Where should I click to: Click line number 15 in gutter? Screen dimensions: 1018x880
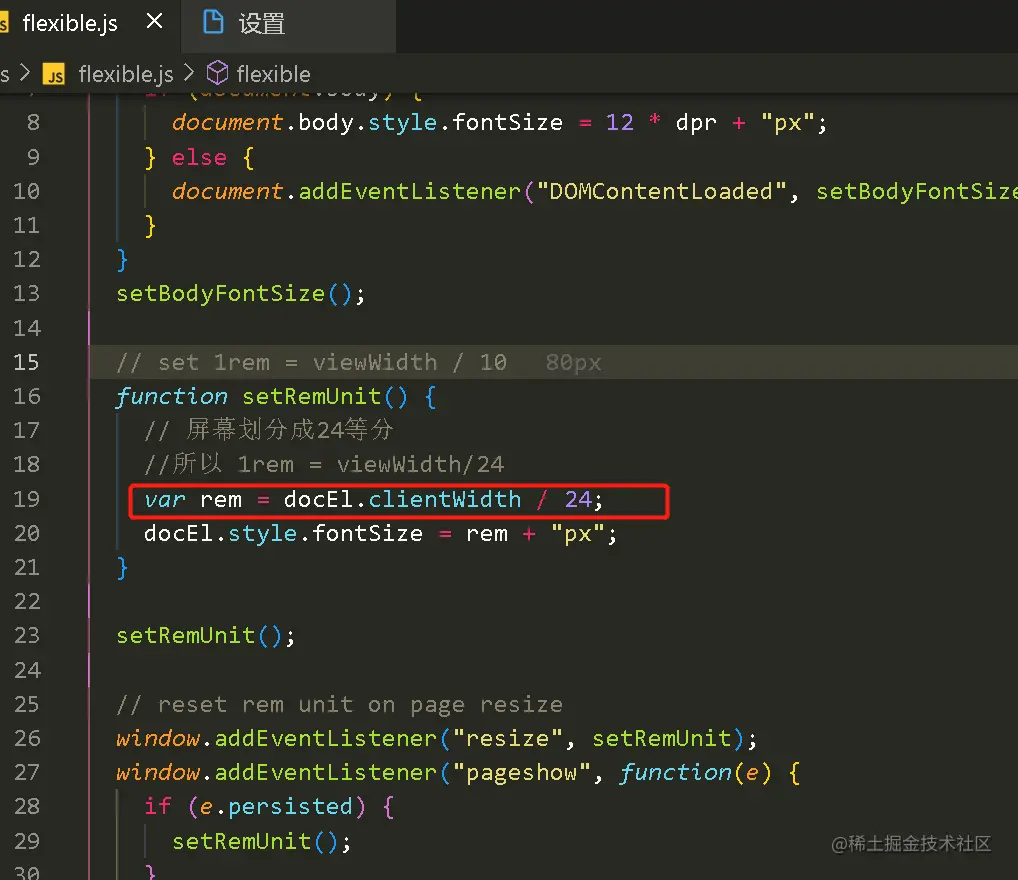pyautogui.click(x=27, y=362)
